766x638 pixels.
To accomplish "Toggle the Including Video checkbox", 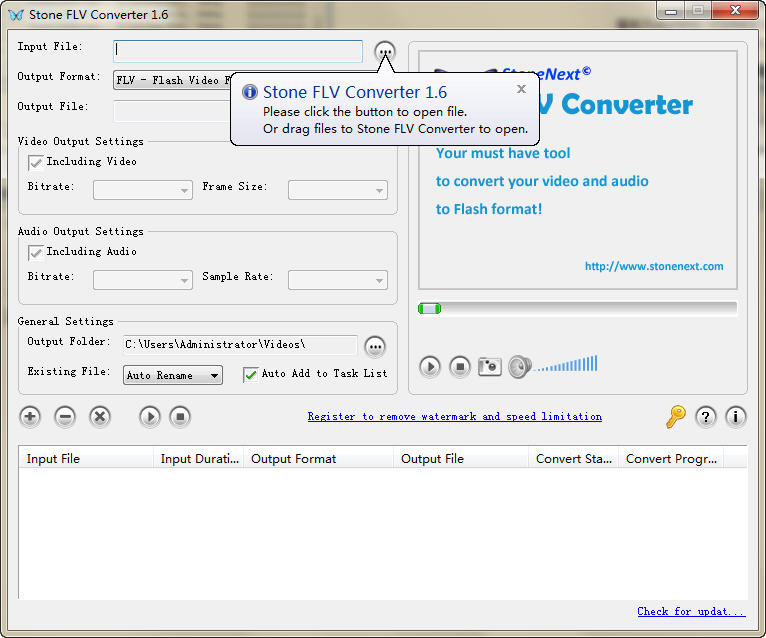I will 36,162.
